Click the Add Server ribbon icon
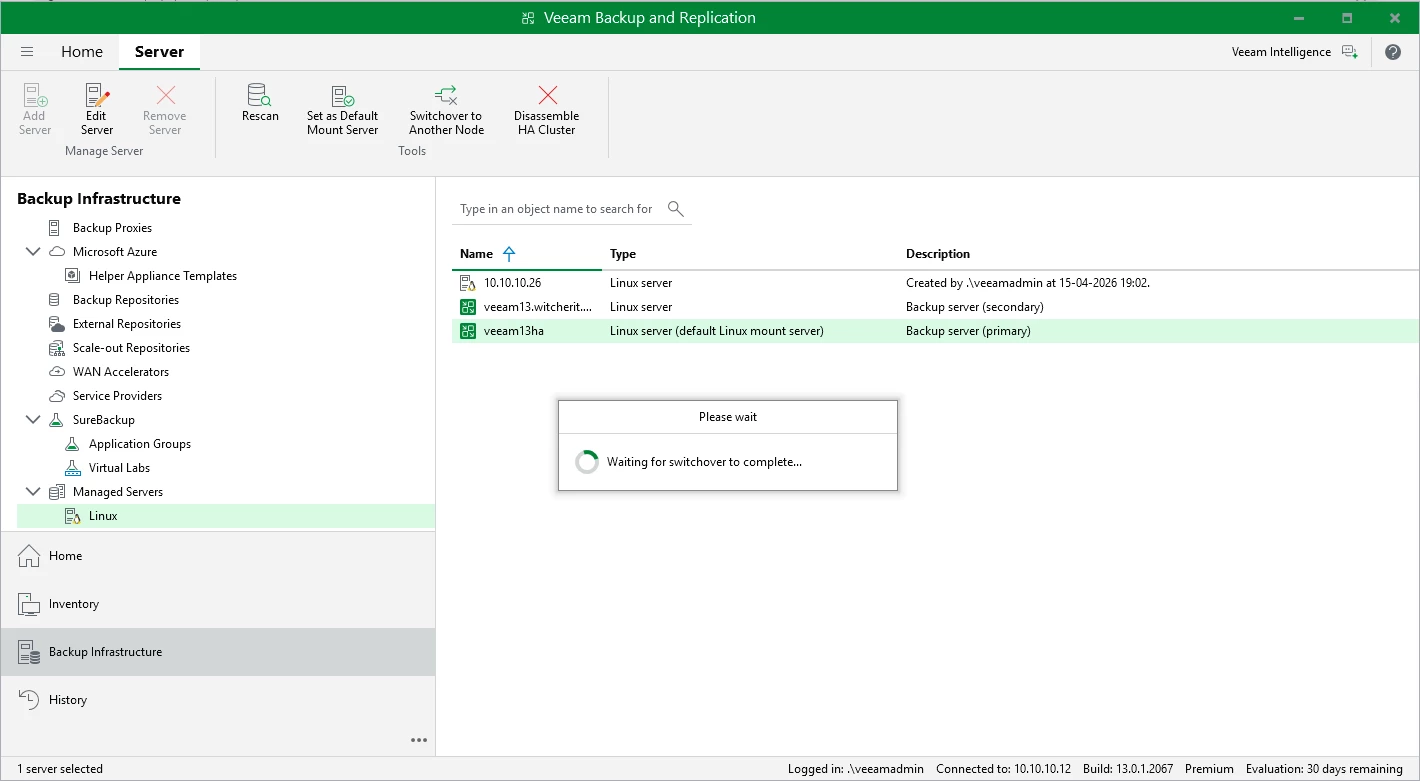 (x=35, y=96)
